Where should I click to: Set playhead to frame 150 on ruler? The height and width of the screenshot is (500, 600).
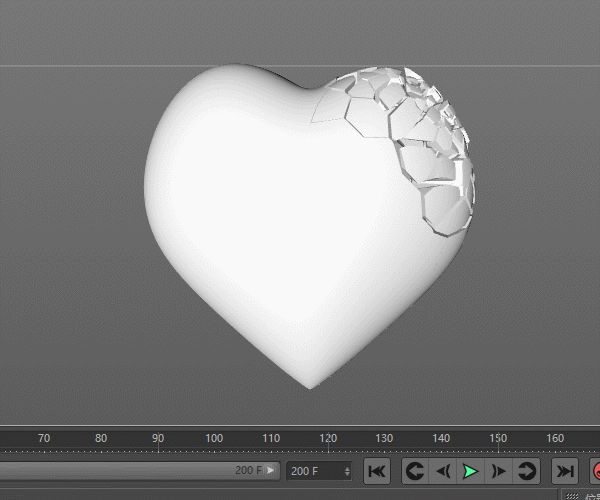point(498,438)
